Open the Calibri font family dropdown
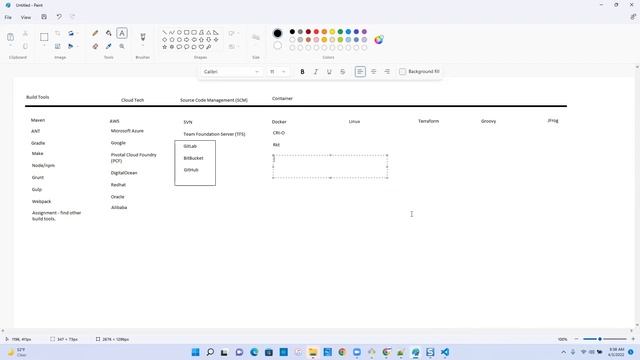Screen dimensions: 640x360 231,71
